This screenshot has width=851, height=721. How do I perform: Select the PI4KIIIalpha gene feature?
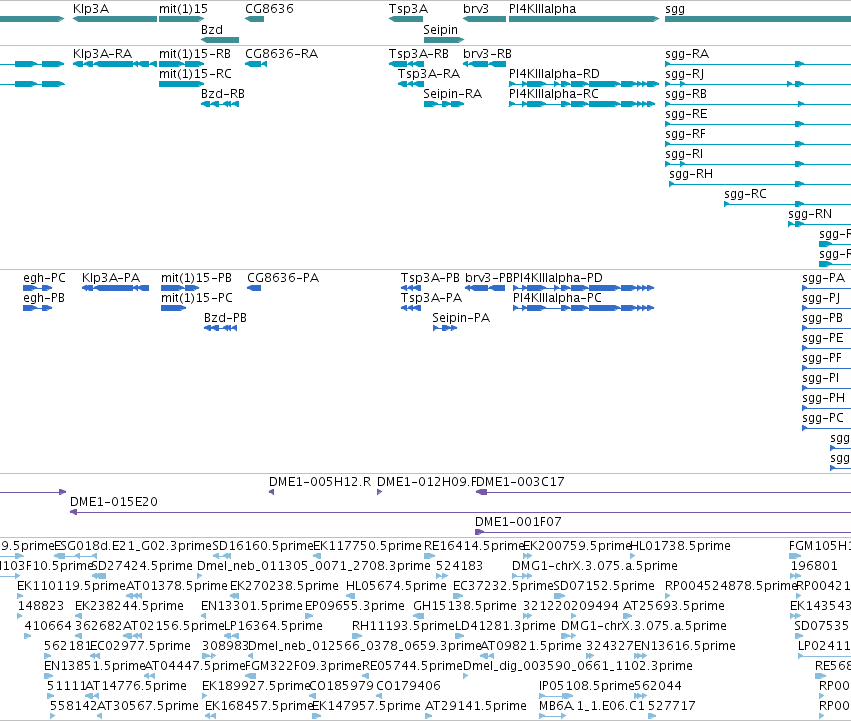[584, 19]
